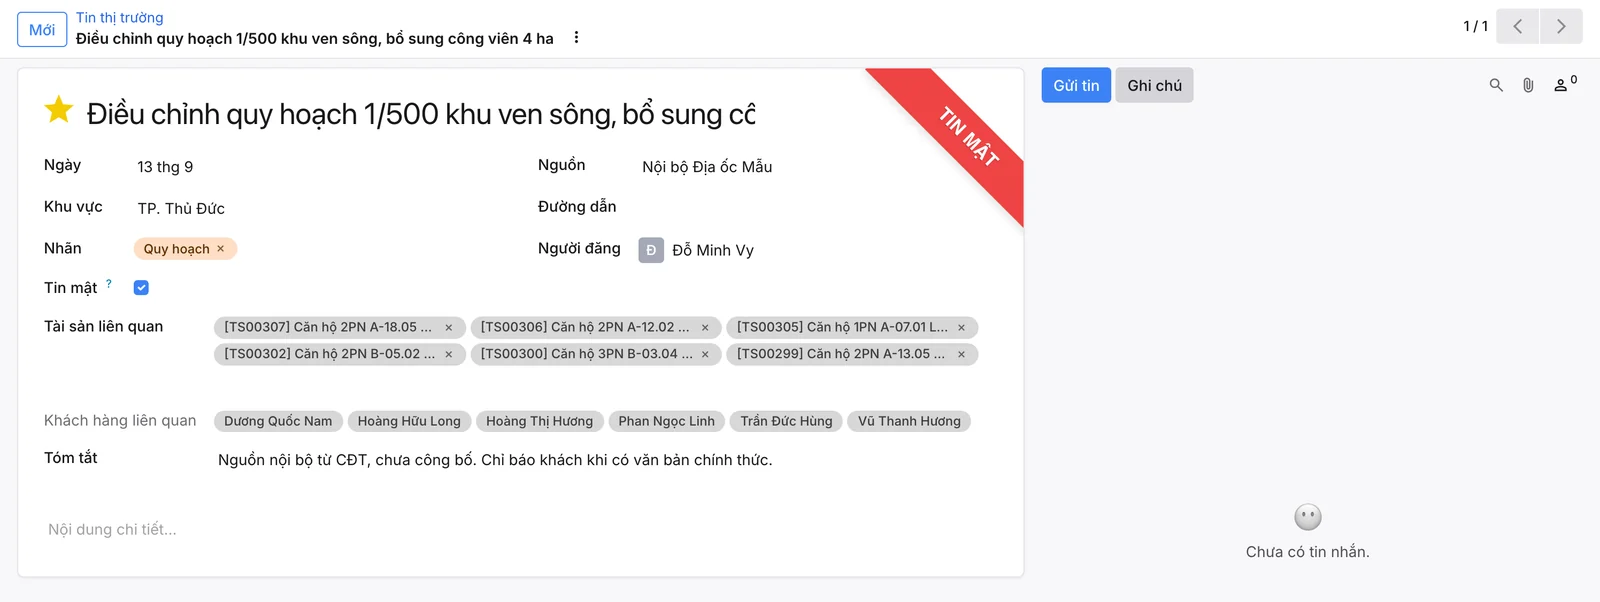The height and width of the screenshot is (602, 1600).
Task: Create a new record with Mới button
Action: click(x=42, y=30)
